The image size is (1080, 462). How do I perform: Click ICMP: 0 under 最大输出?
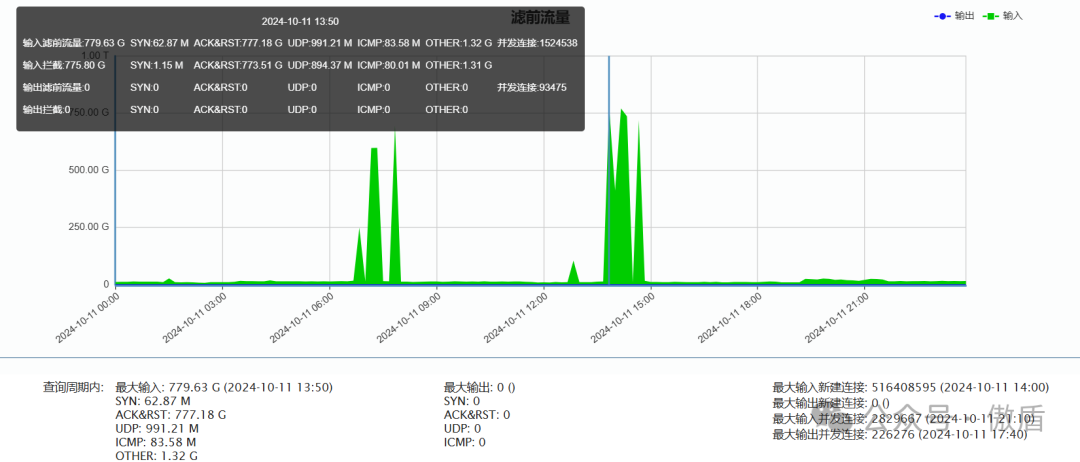coord(464,442)
